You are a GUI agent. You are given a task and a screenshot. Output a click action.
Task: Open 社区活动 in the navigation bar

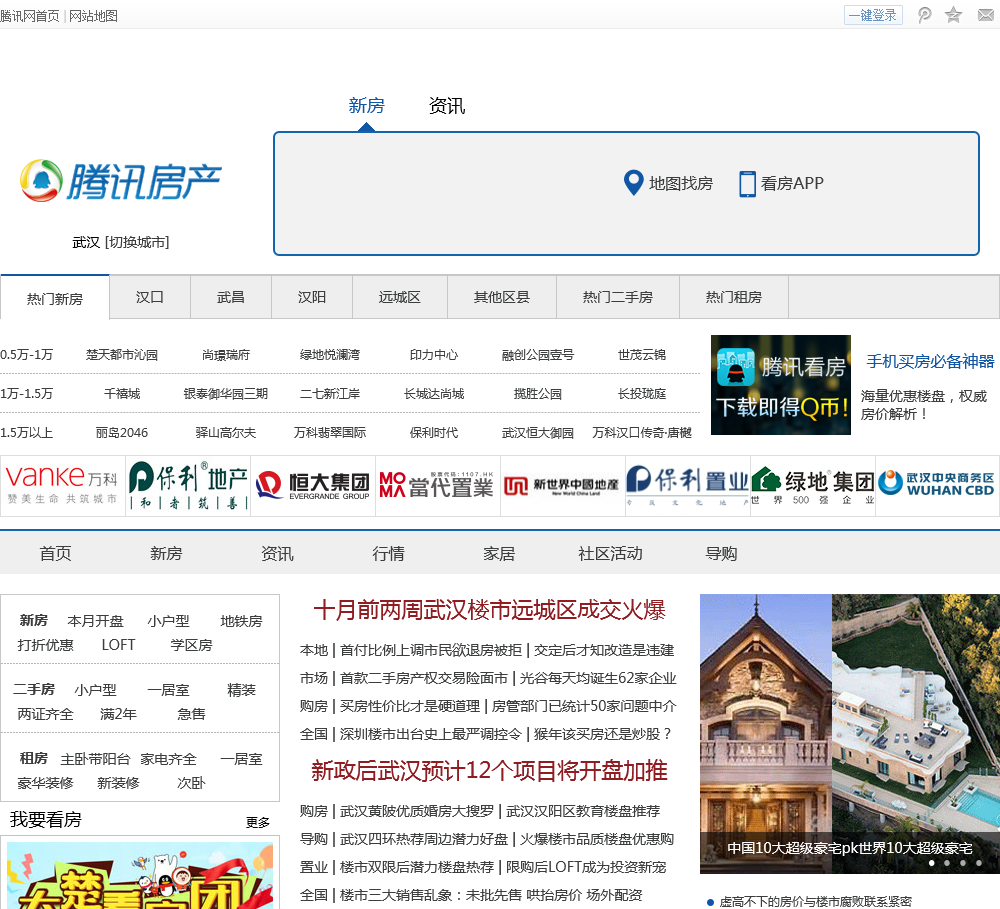pyautogui.click(x=610, y=553)
